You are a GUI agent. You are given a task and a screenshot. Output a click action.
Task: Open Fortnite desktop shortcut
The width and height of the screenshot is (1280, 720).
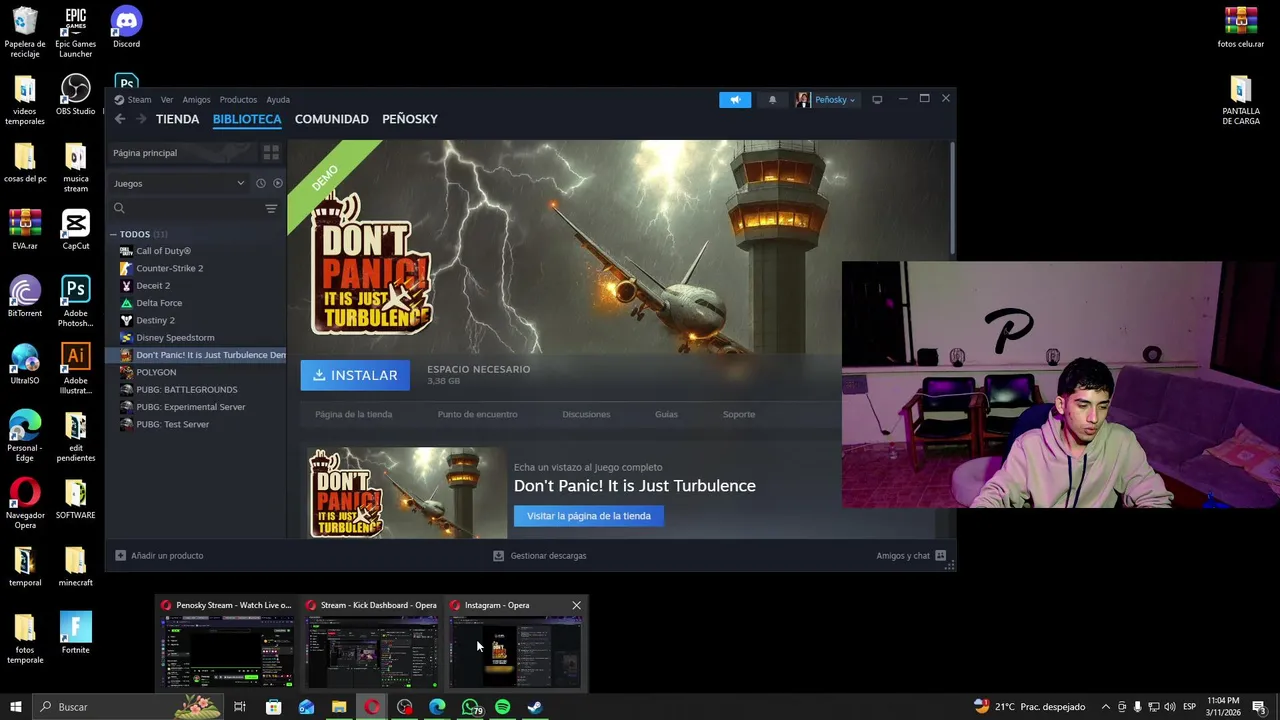tap(75, 634)
